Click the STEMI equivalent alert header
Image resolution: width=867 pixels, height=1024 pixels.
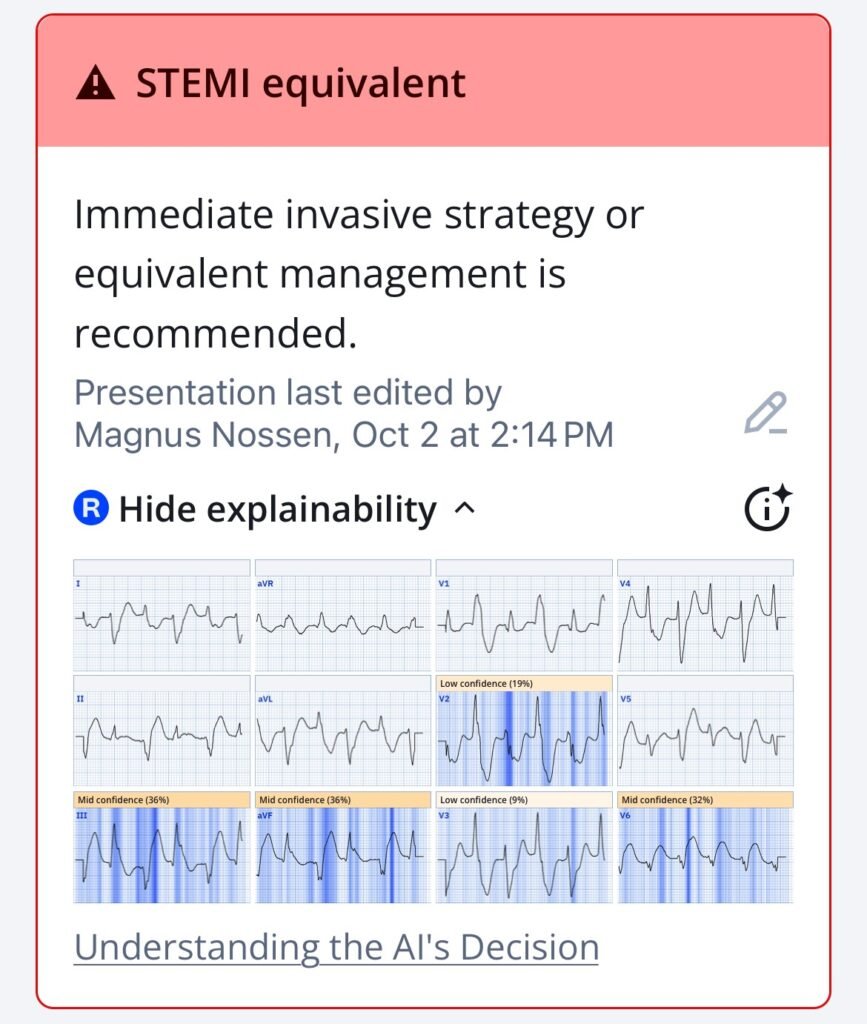pos(433,84)
